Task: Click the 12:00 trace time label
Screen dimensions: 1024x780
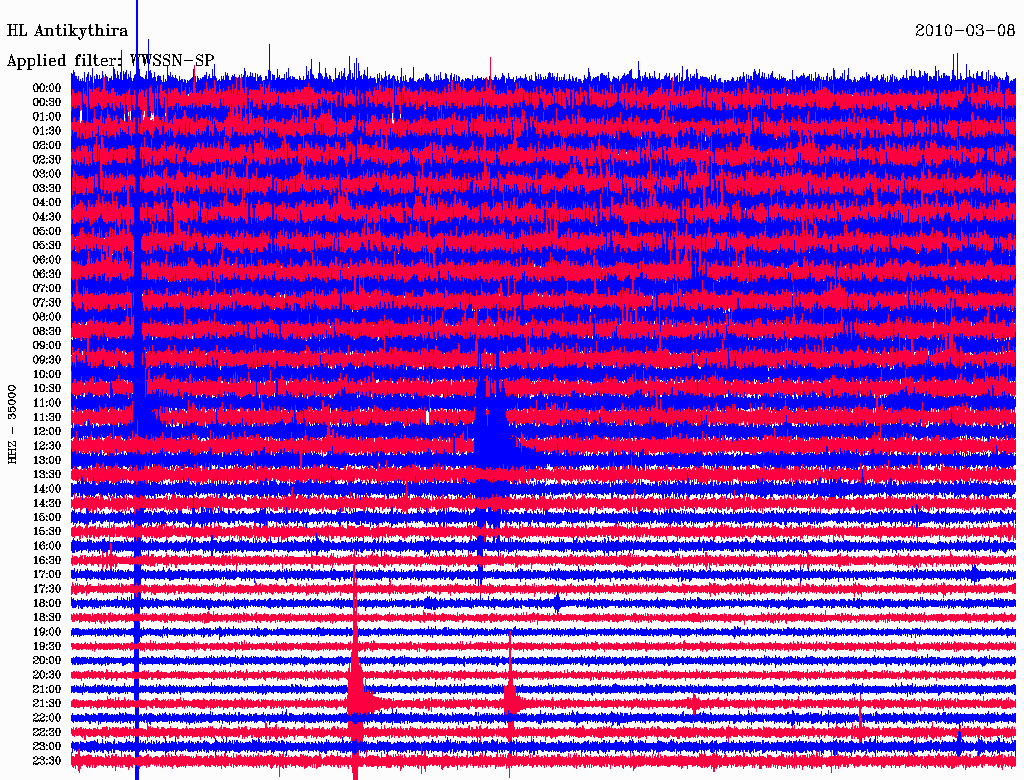Action: pyautogui.click(x=47, y=431)
